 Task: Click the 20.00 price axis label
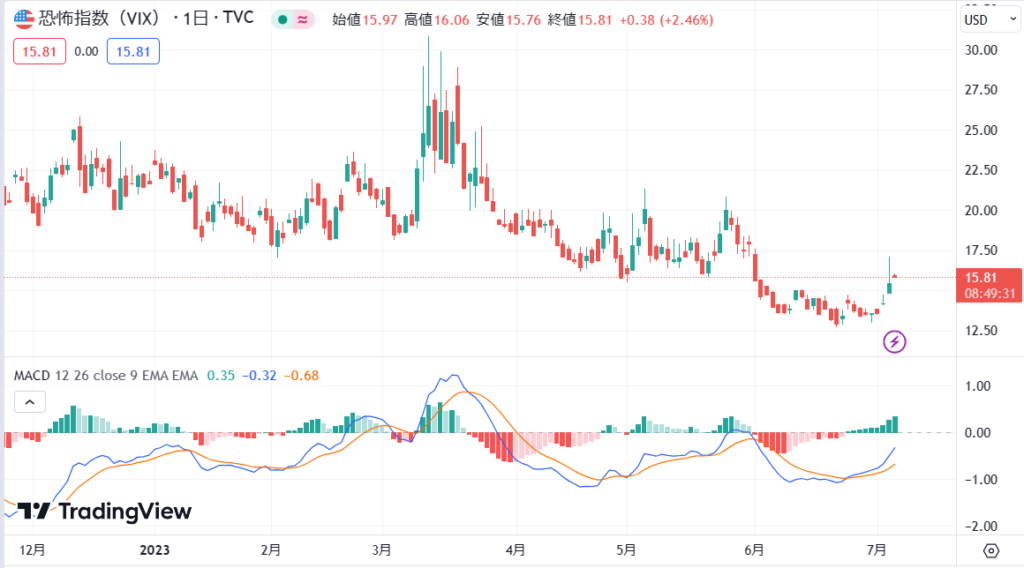pos(981,210)
